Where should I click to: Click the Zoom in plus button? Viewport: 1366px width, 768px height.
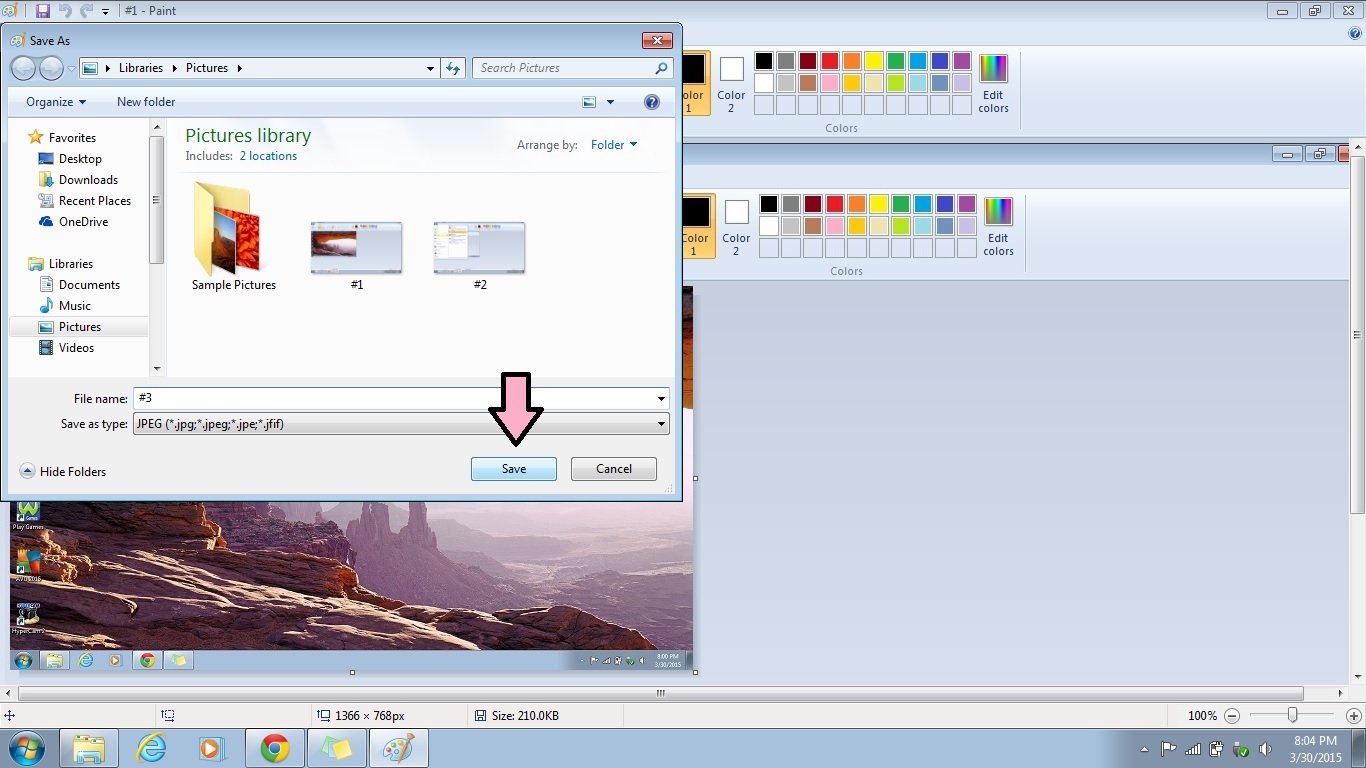pos(1354,716)
